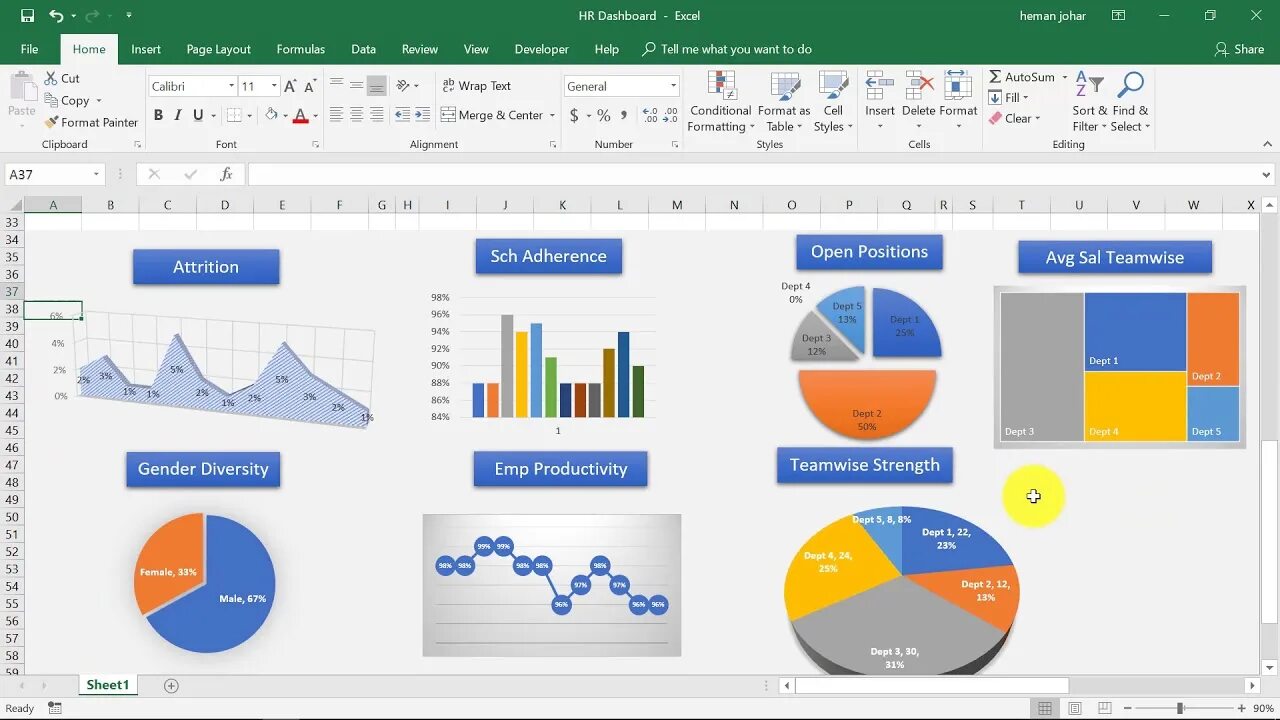
Task: Open Conditional Formatting menu
Action: 721,102
